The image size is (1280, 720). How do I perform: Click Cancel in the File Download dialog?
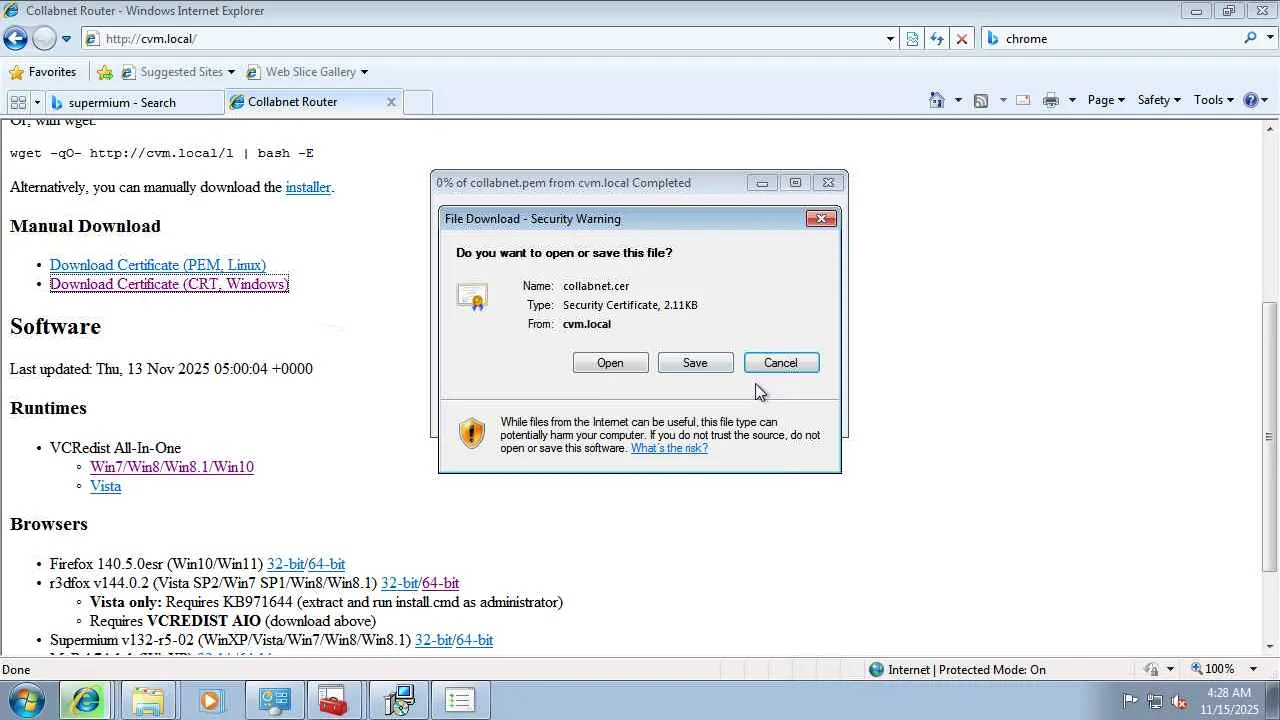tap(781, 363)
